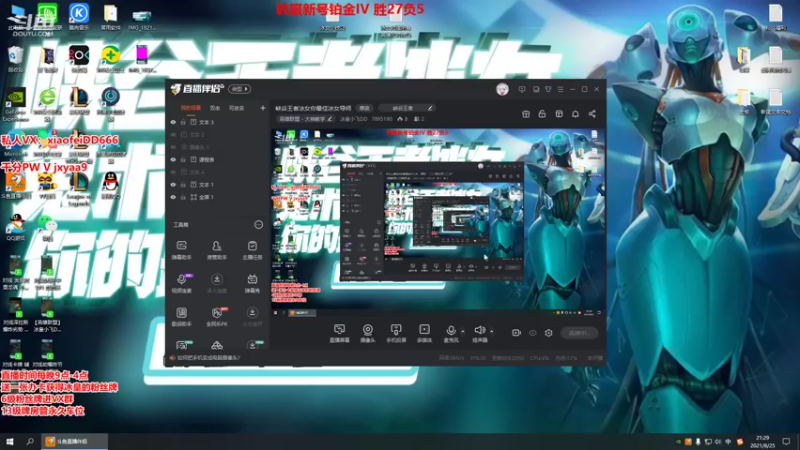Start recording with camcorder icon
800x450 pixels.
[x=516, y=333]
